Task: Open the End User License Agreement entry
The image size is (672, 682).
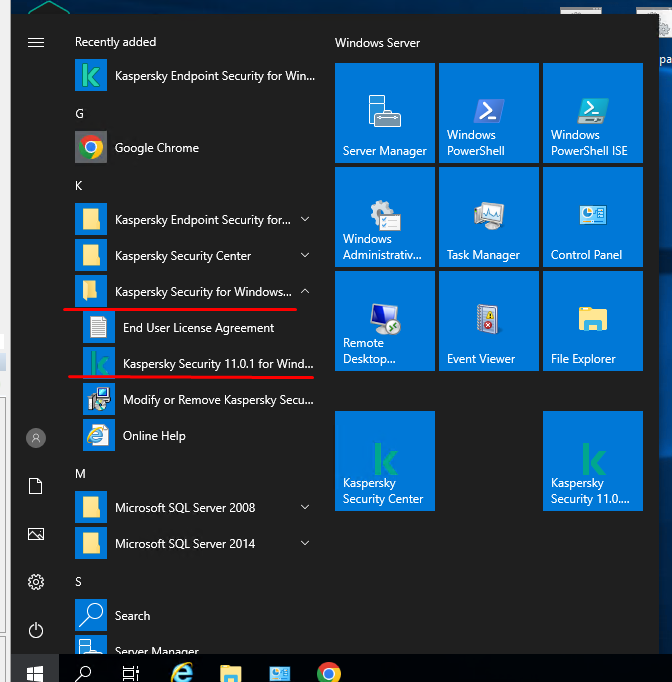Action: pyautogui.click(x=198, y=328)
